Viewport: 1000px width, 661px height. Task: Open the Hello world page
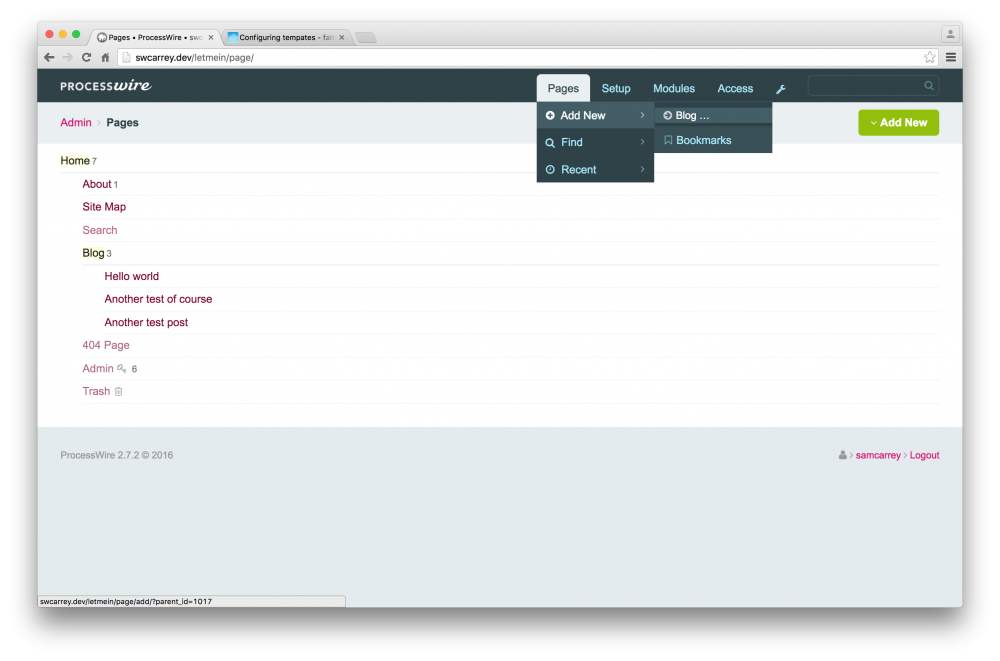[x=131, y=276]
